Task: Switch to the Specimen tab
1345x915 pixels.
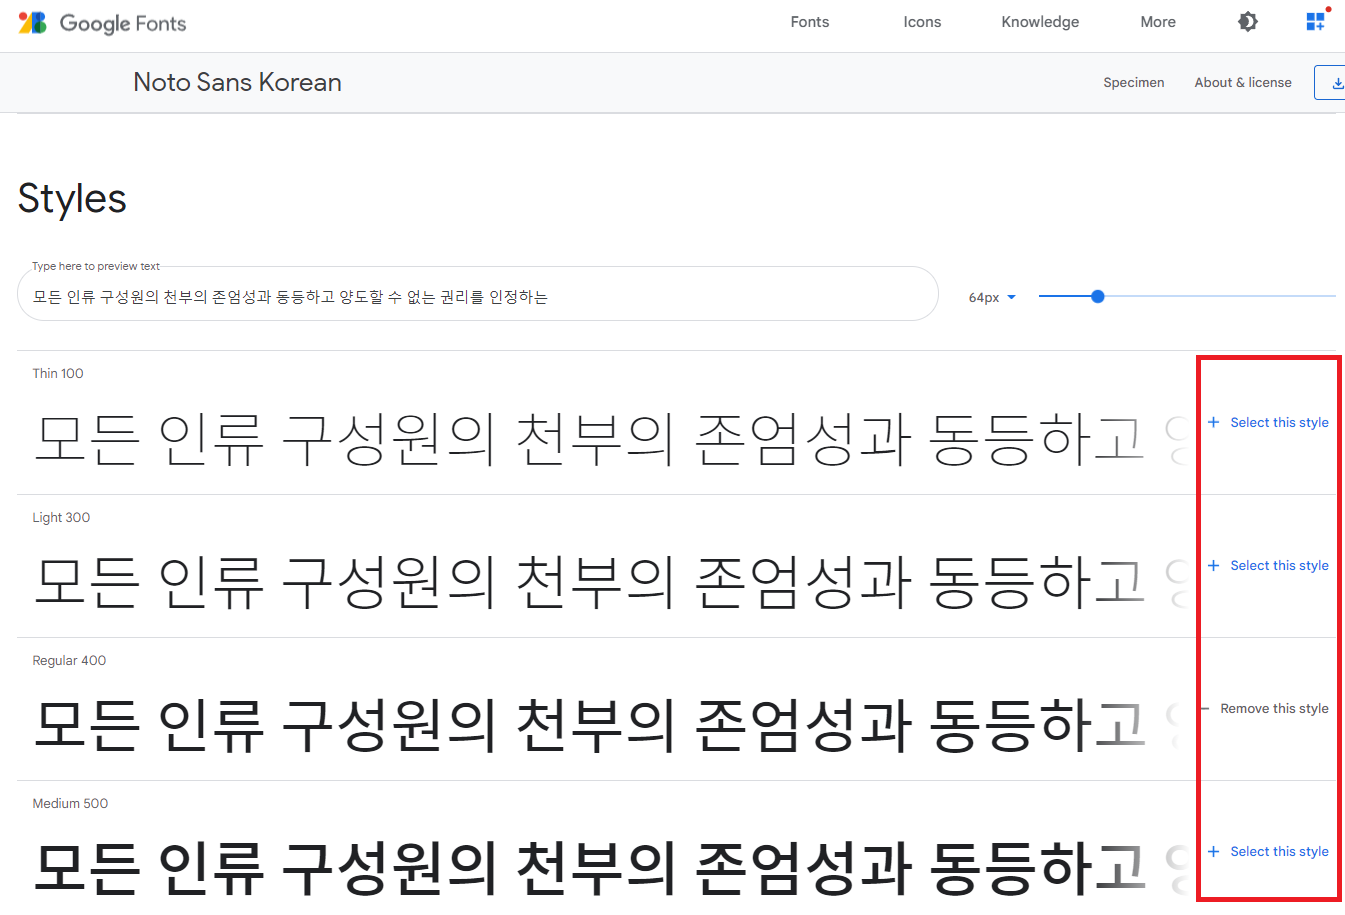Action: point(1134,83)
